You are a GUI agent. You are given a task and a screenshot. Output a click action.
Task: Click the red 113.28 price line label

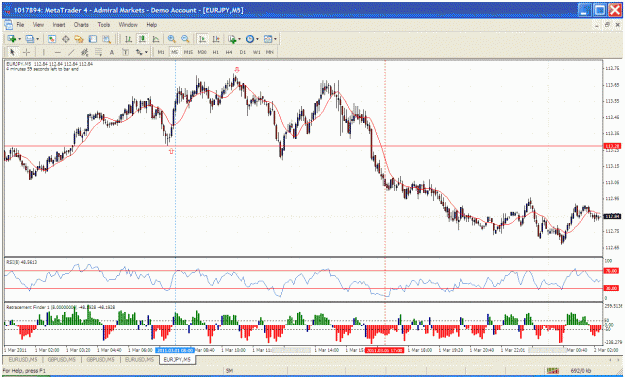coord(612,146)
